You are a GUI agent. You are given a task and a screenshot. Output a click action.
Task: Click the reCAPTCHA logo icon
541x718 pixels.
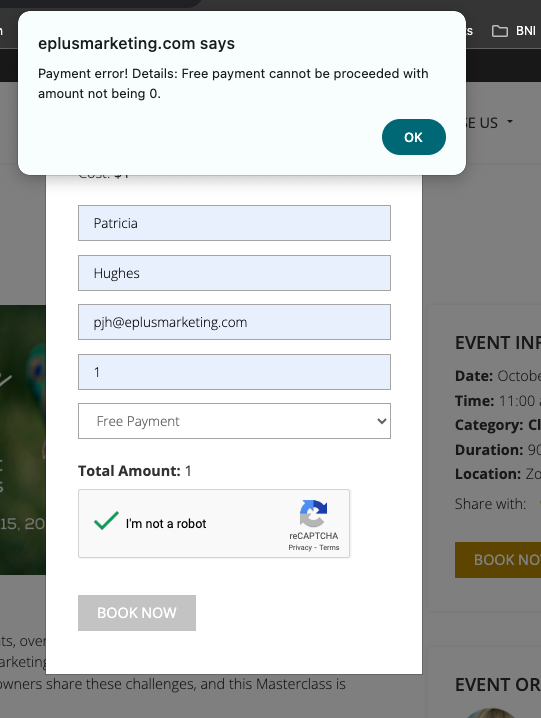pos(314,513)
